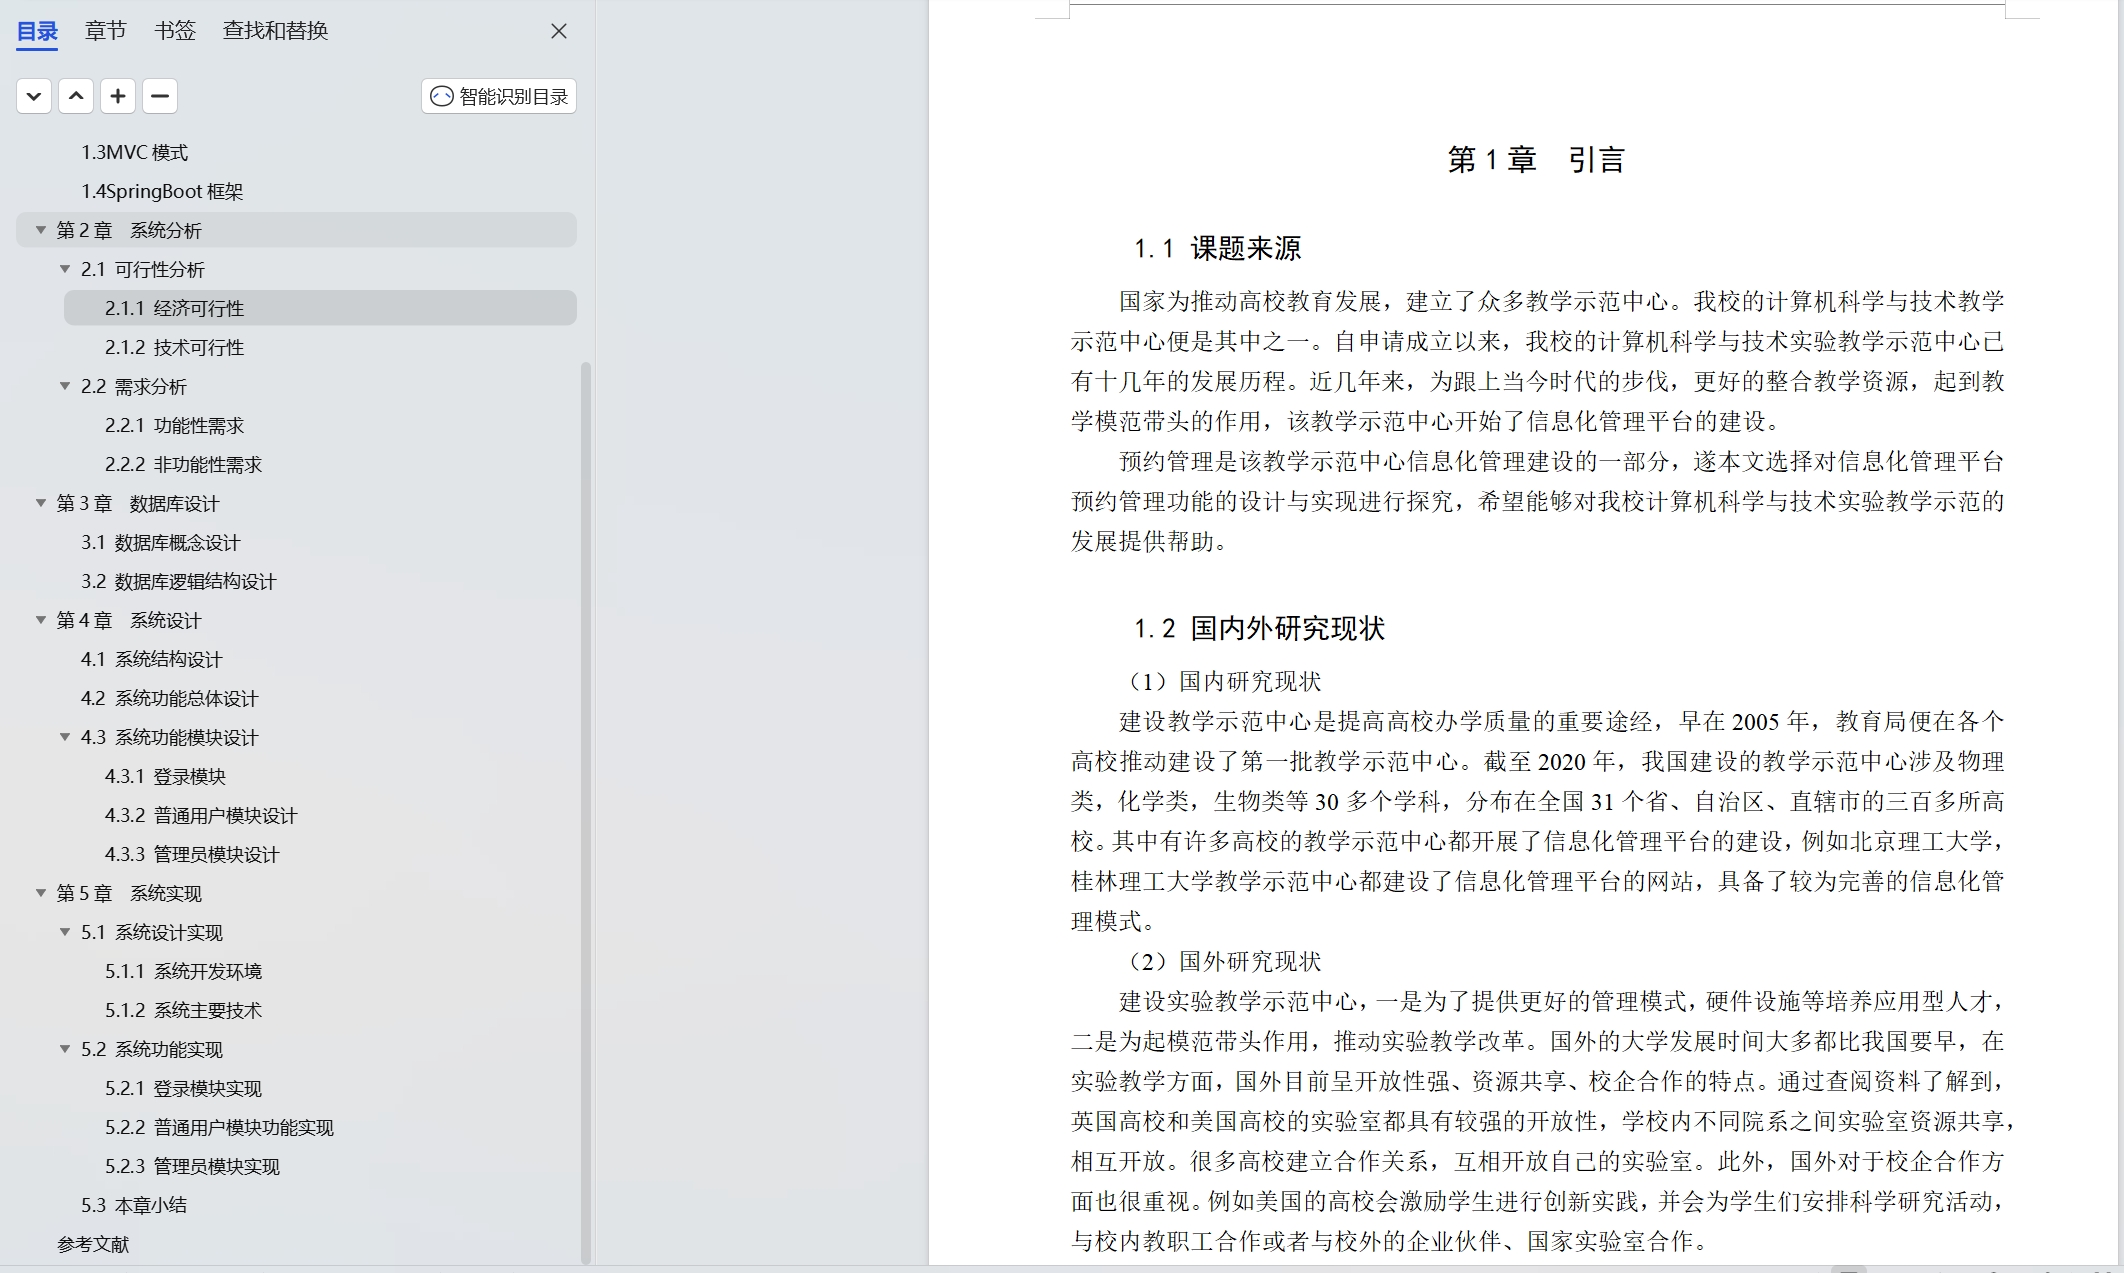Click the plus promote heading button
The height and width of the screenshot is (1273, 2124).
[118, 96]
